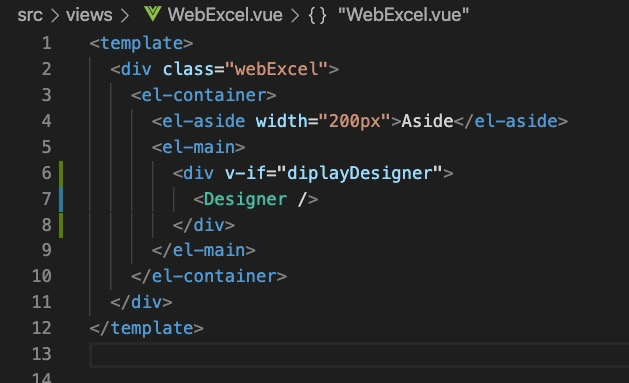629x383 pixels.
Task: Click line number 1 in gutter
Action: 47,43
